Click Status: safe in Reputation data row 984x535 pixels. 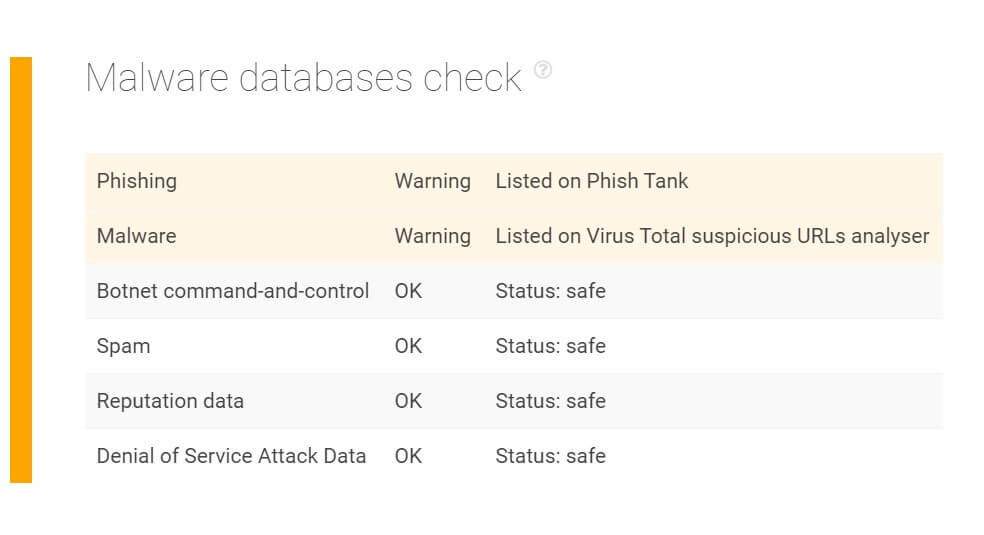[550, 401]
